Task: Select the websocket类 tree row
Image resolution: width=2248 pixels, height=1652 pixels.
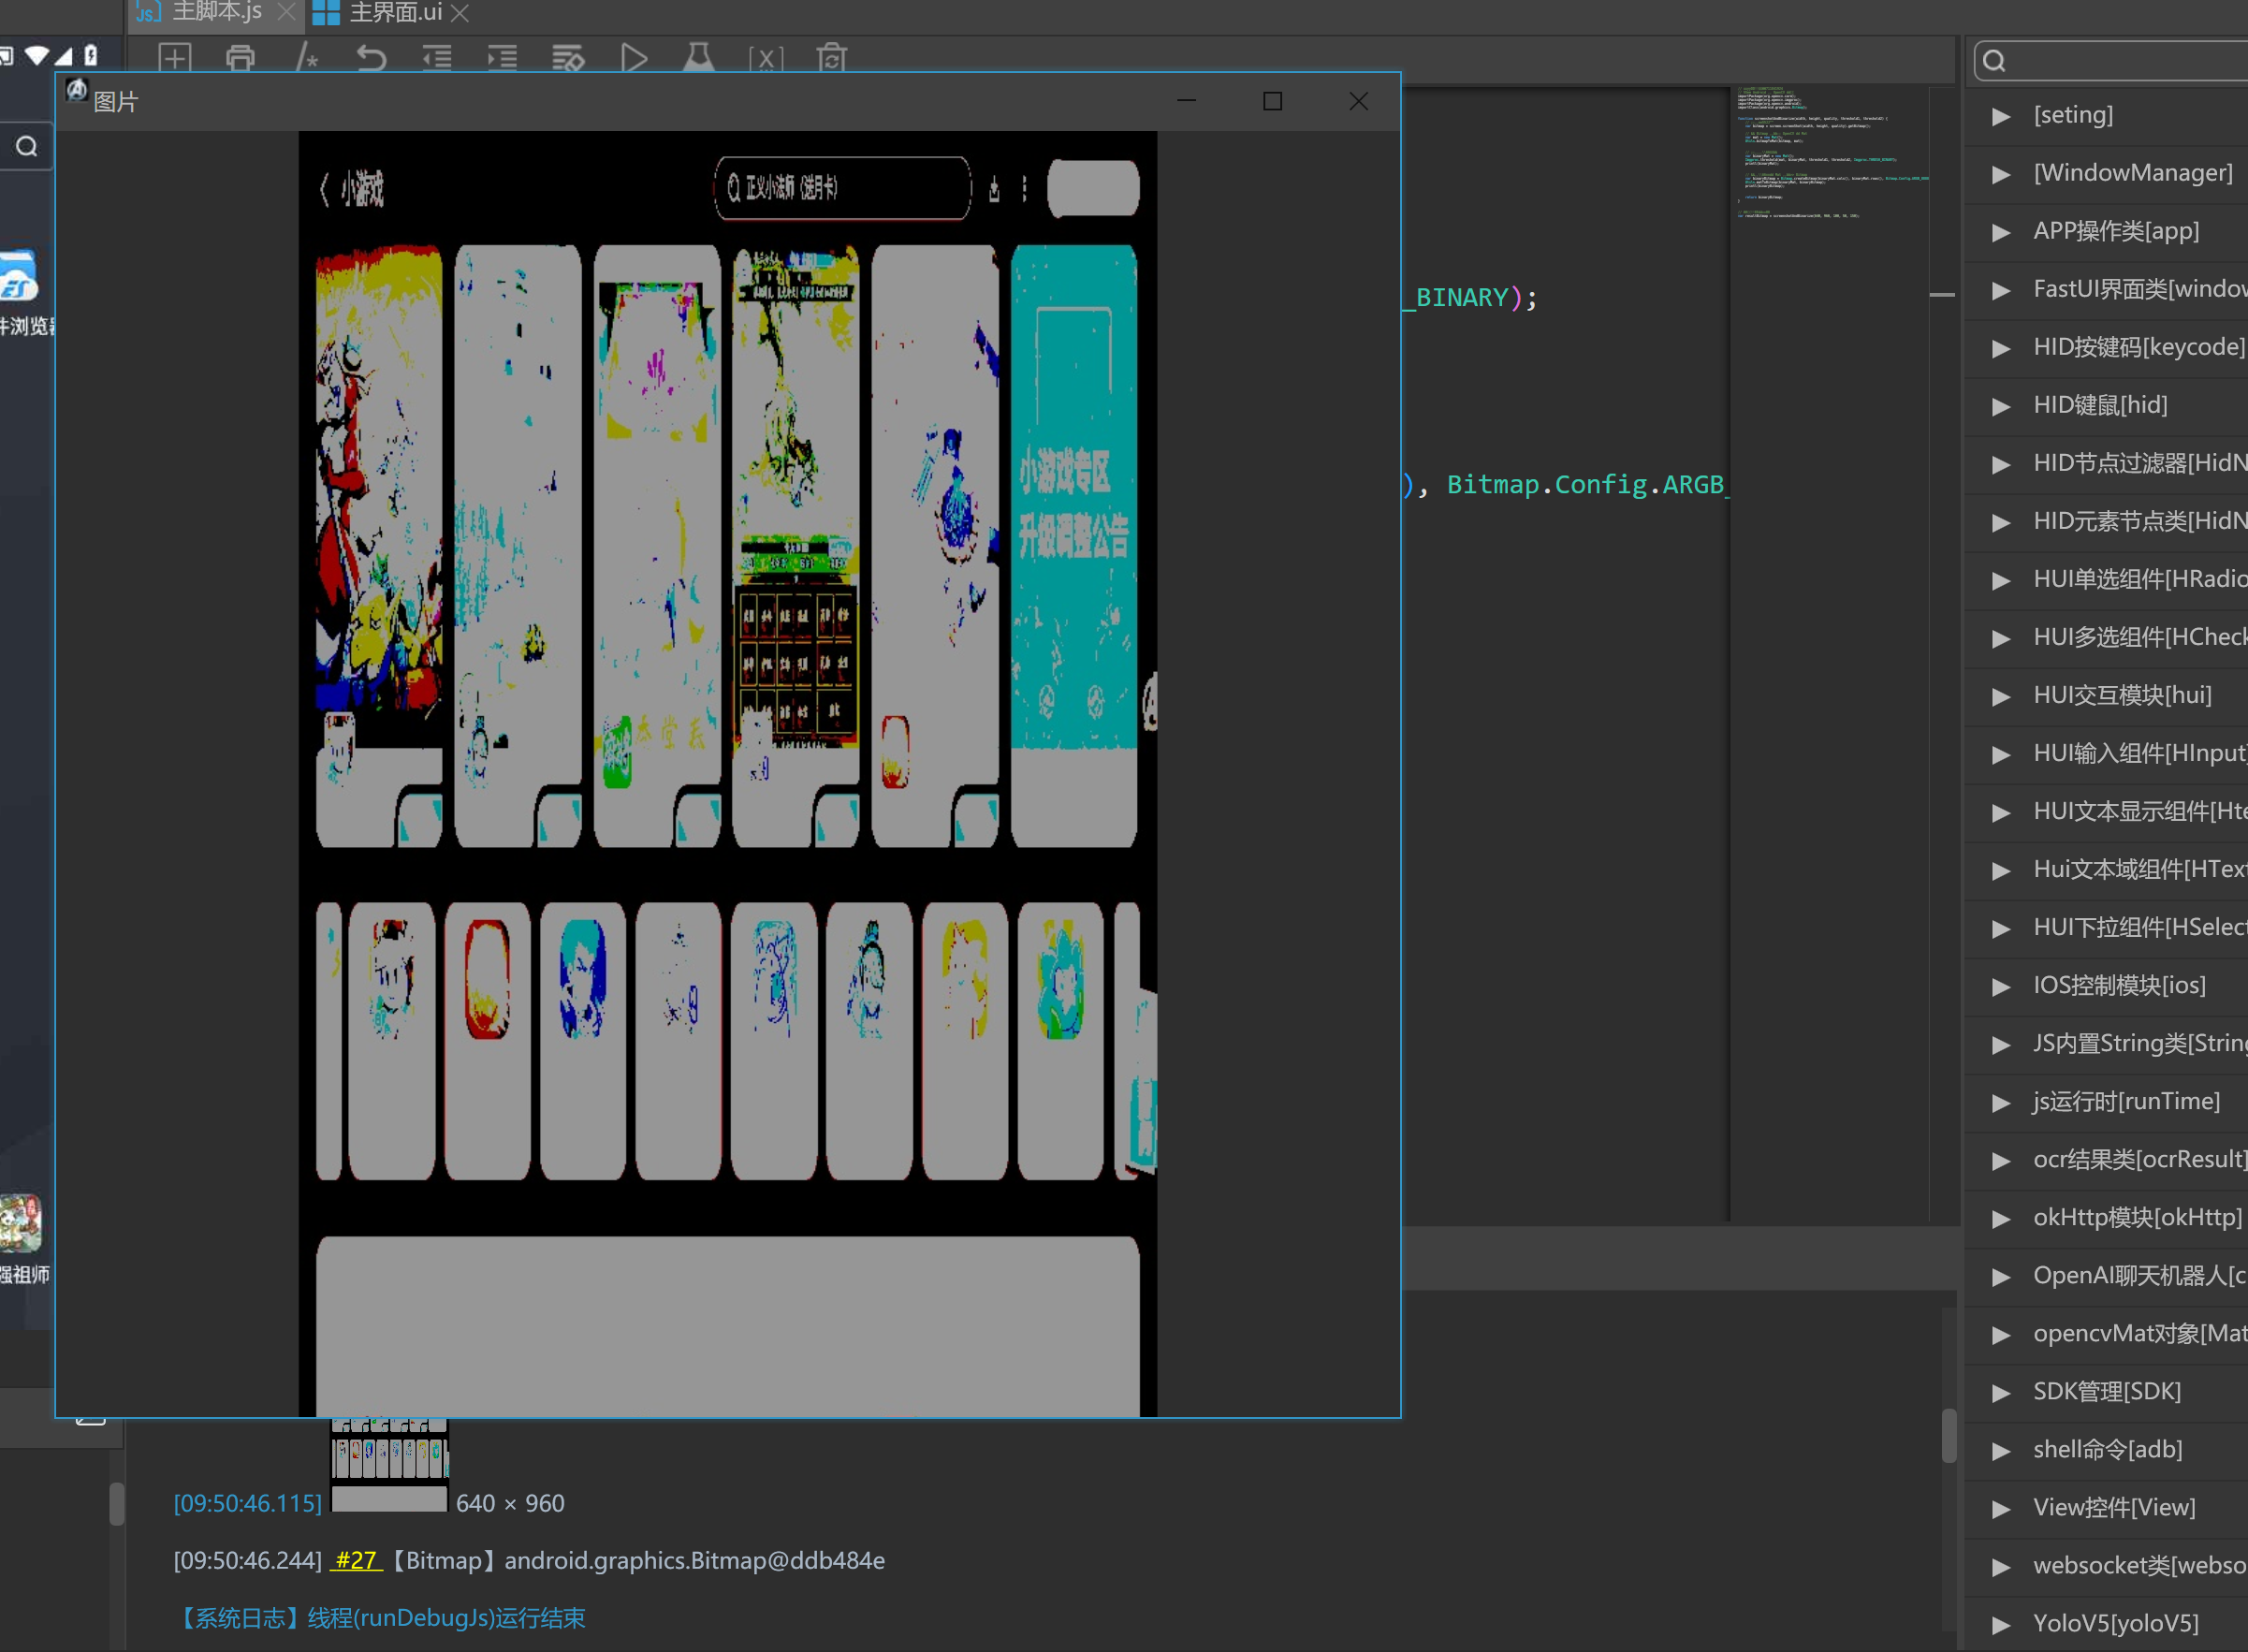Action: click(x=2106, y=1565)
